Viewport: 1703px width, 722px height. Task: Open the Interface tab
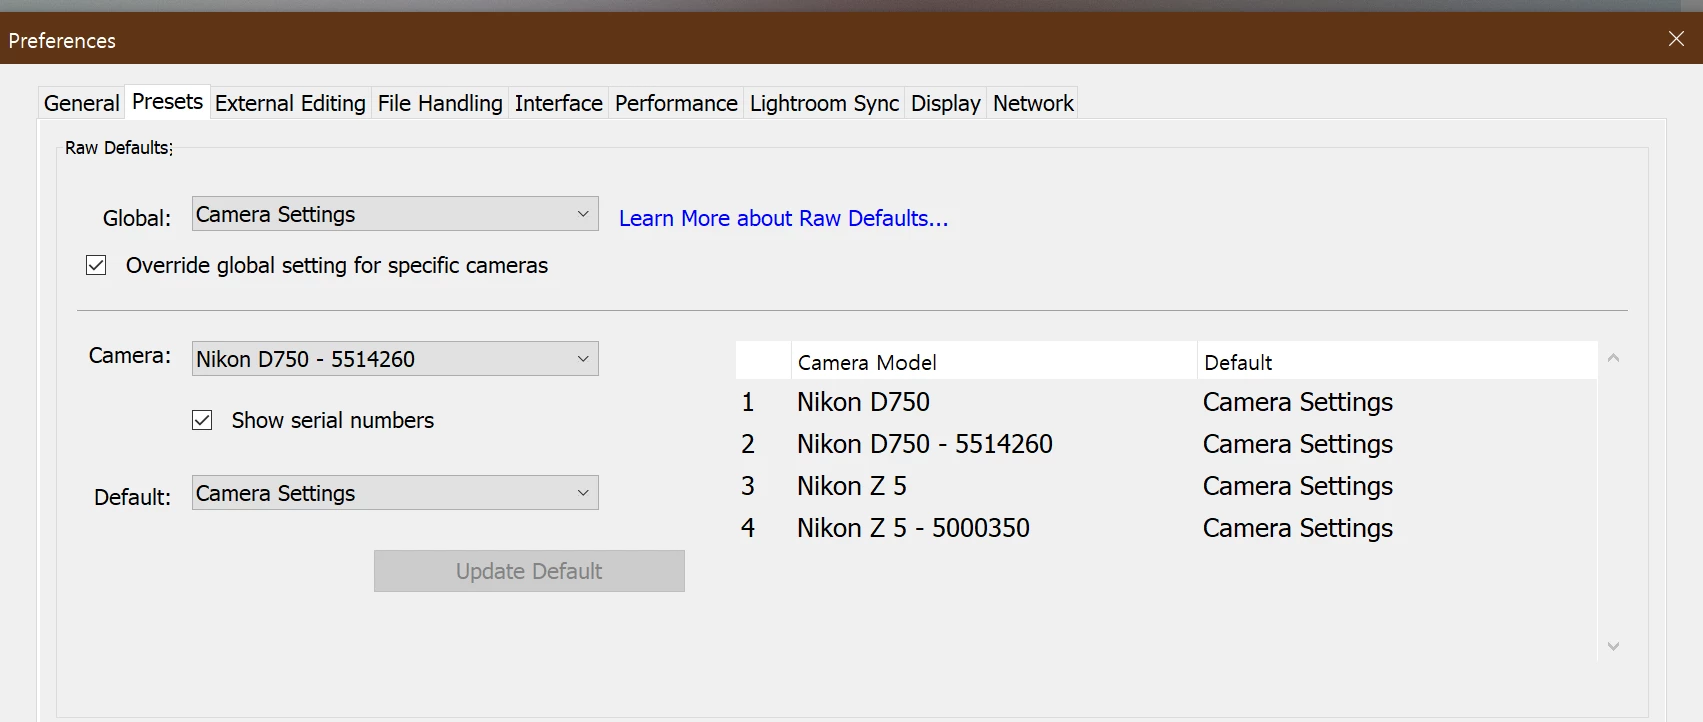pos(559,103)
